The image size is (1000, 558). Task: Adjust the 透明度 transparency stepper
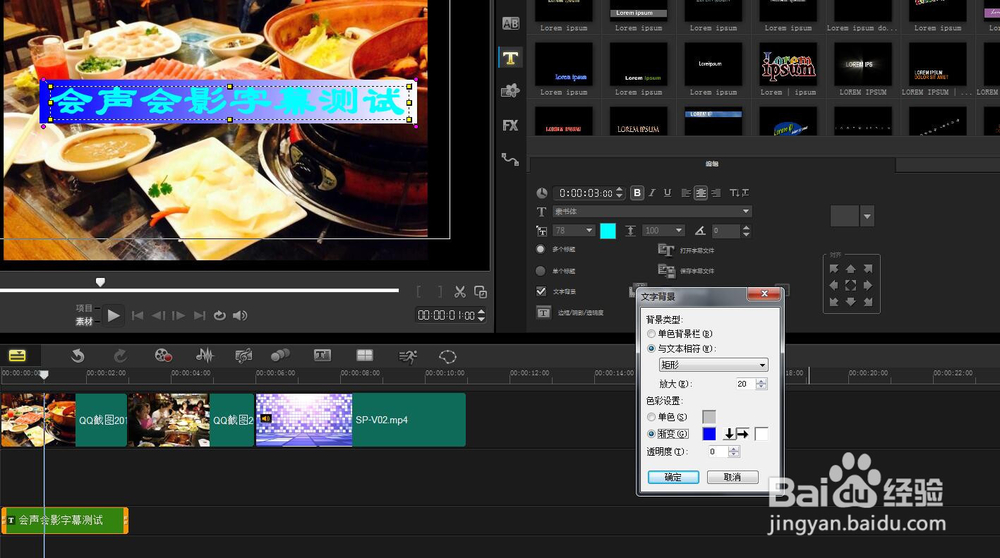point(733,452)
